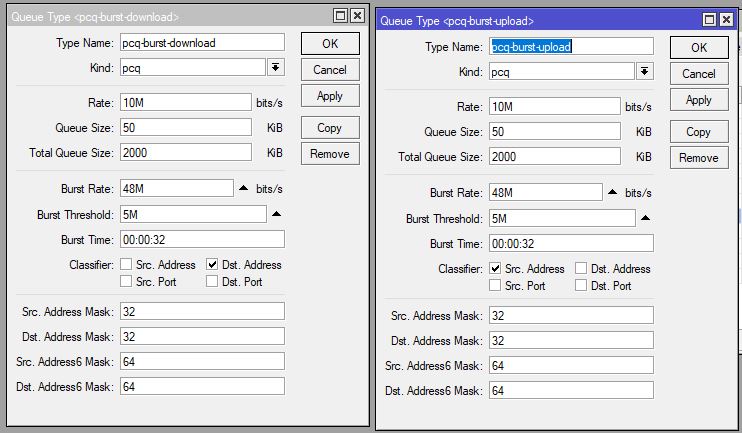Click Cancel in pcq-burst-upload window
The width and height of the screenshot is (742, 433).
click(x=699, y=73)
